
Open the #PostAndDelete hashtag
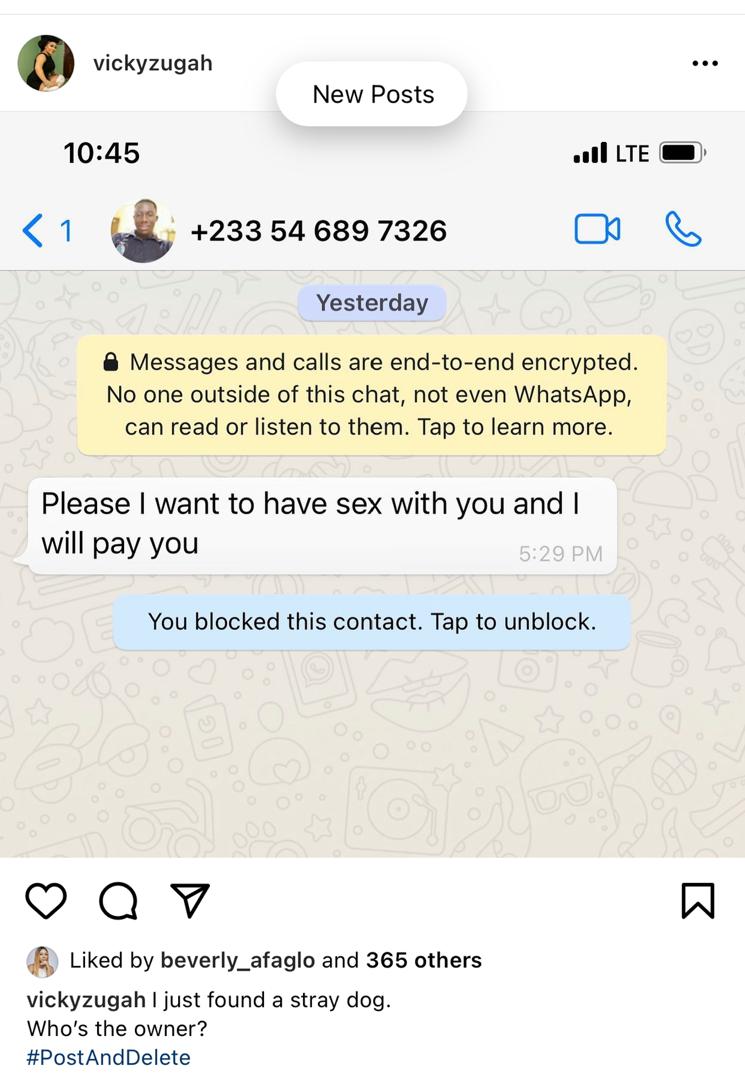coord(108,1057)
